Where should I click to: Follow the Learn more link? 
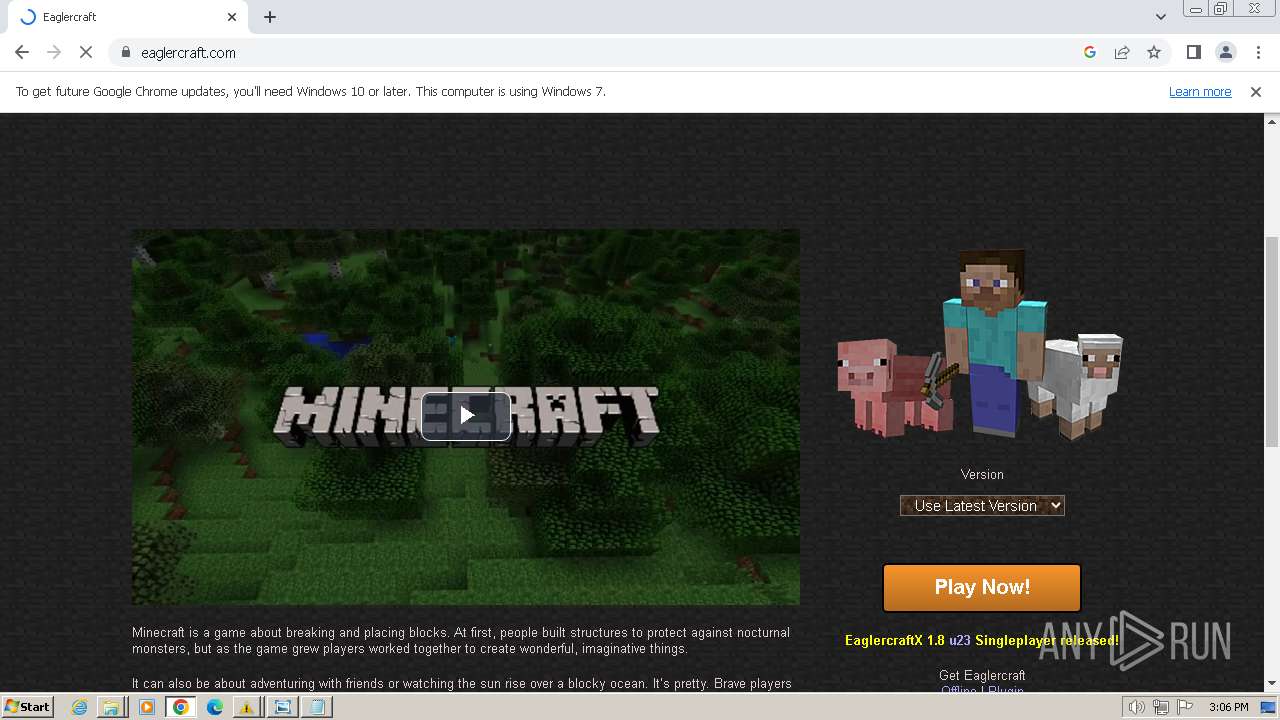point(1200,92)
